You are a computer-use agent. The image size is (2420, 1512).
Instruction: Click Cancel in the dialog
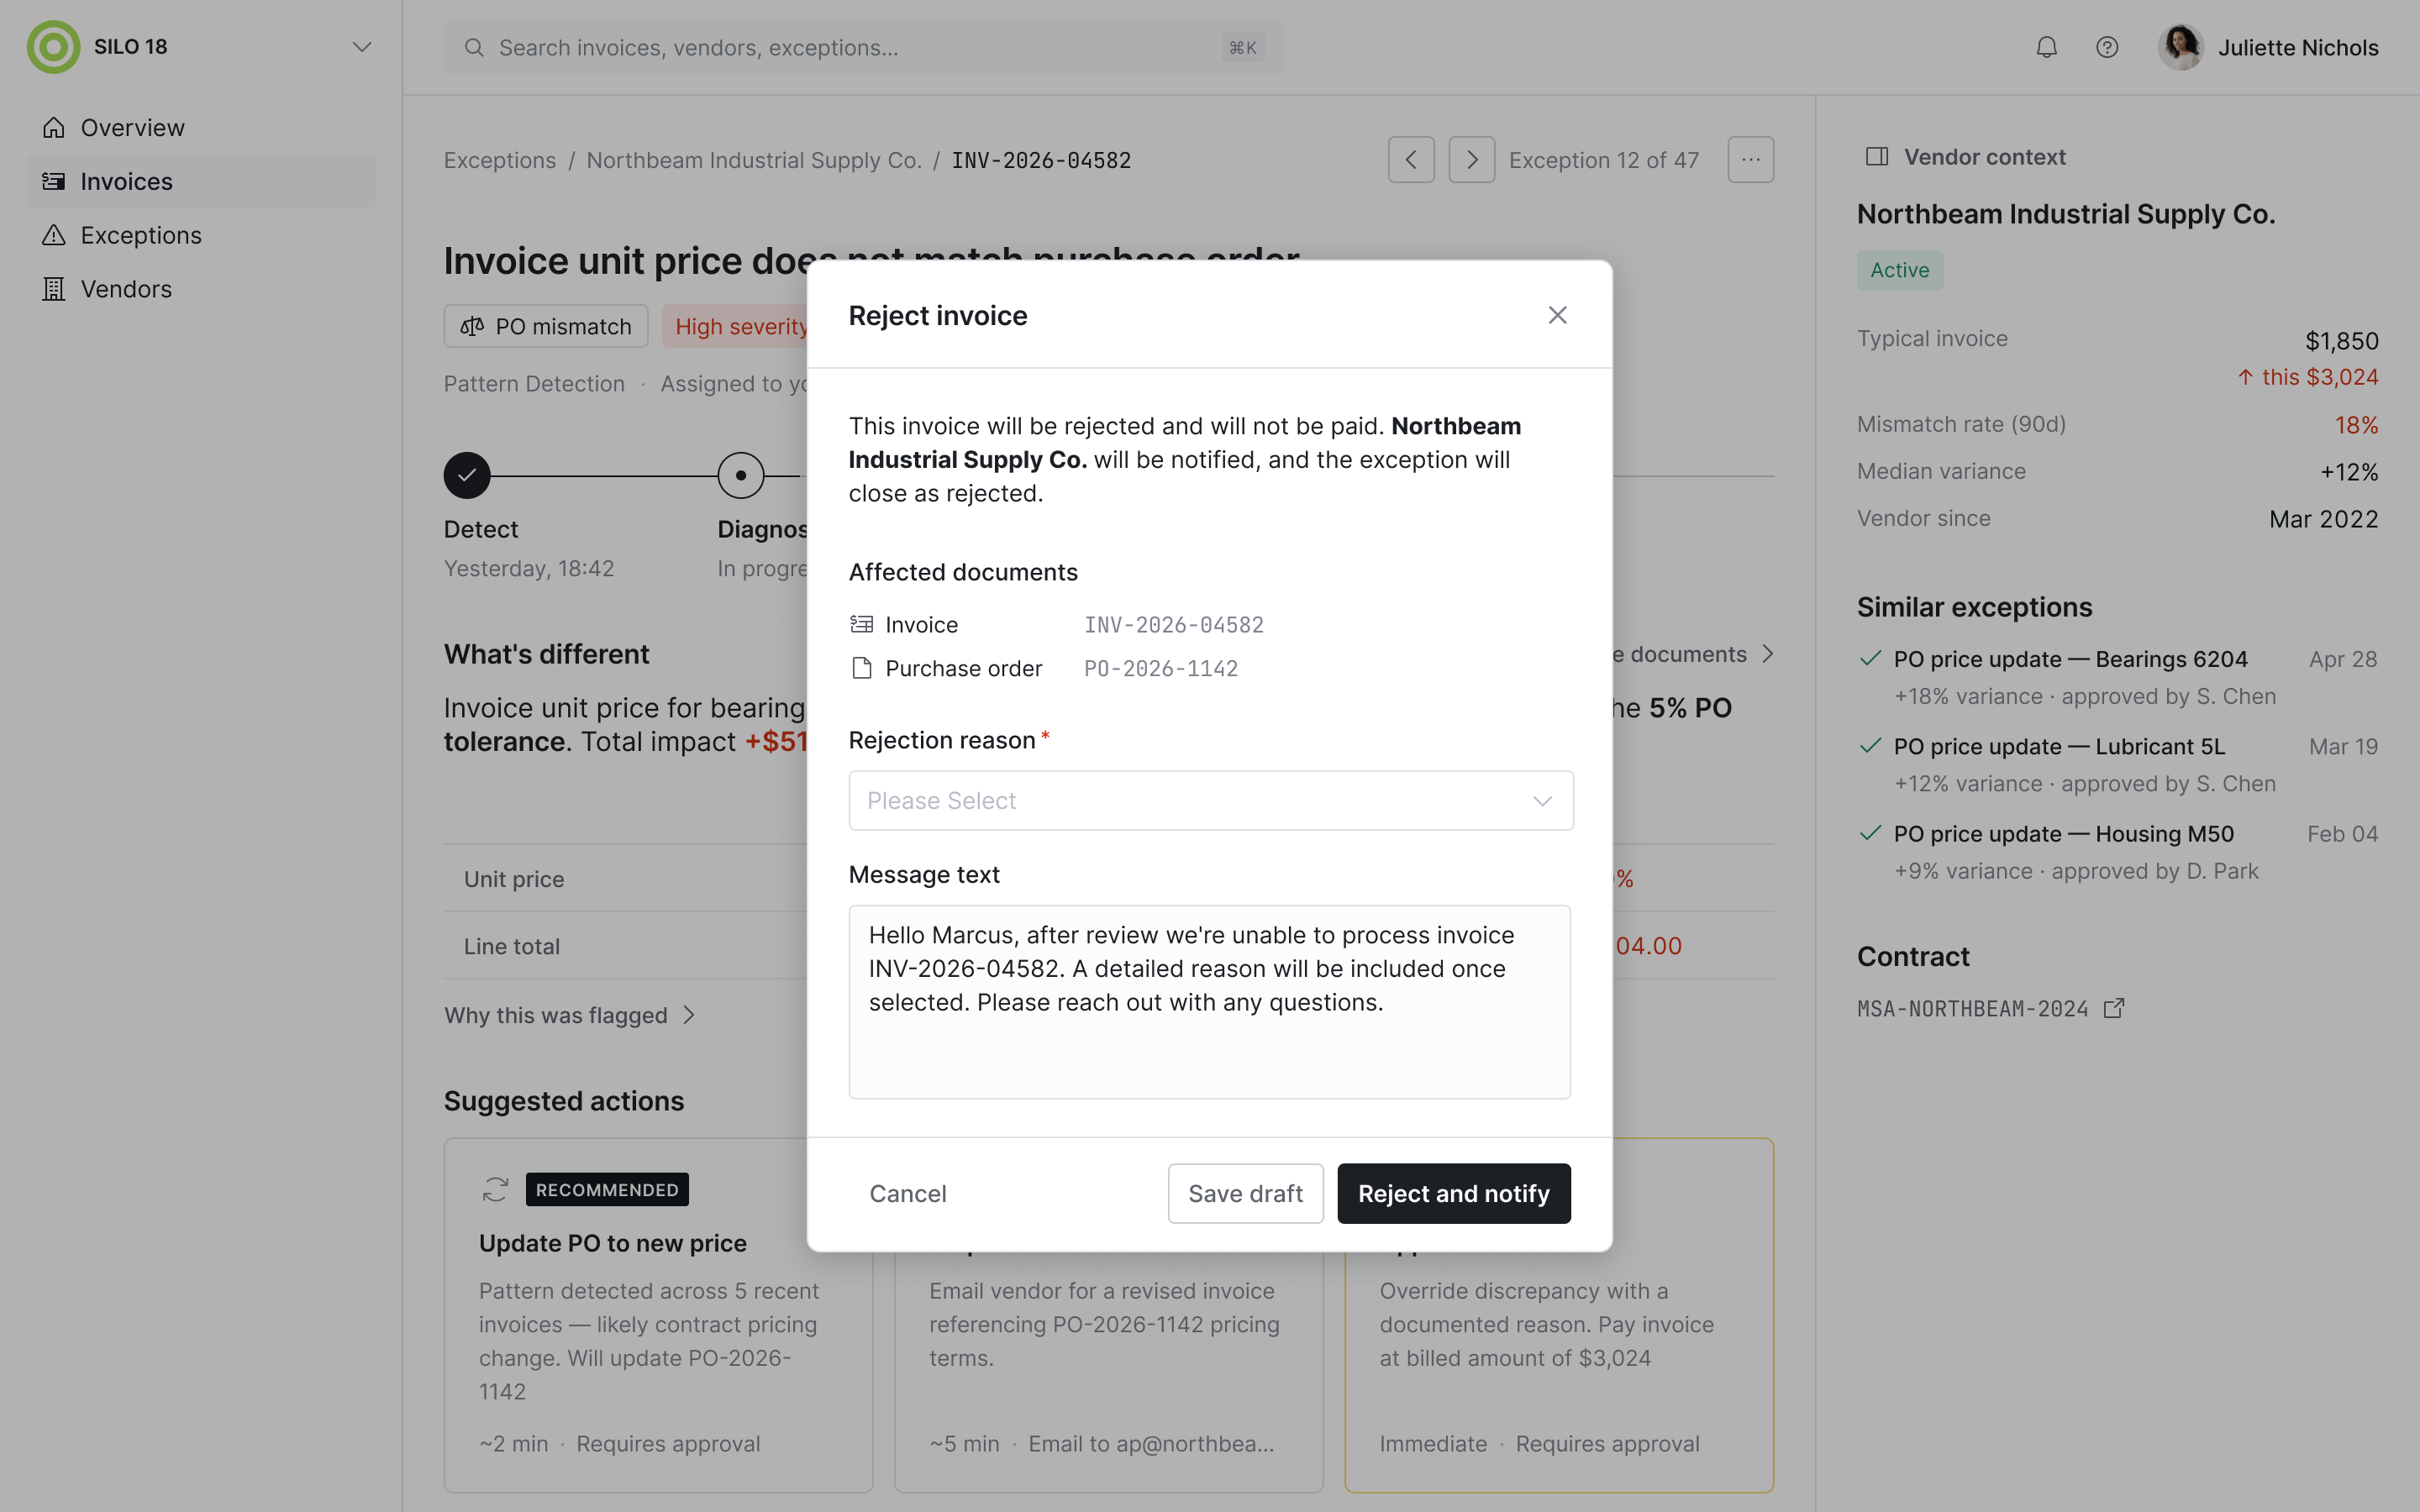click(907, 1193)
